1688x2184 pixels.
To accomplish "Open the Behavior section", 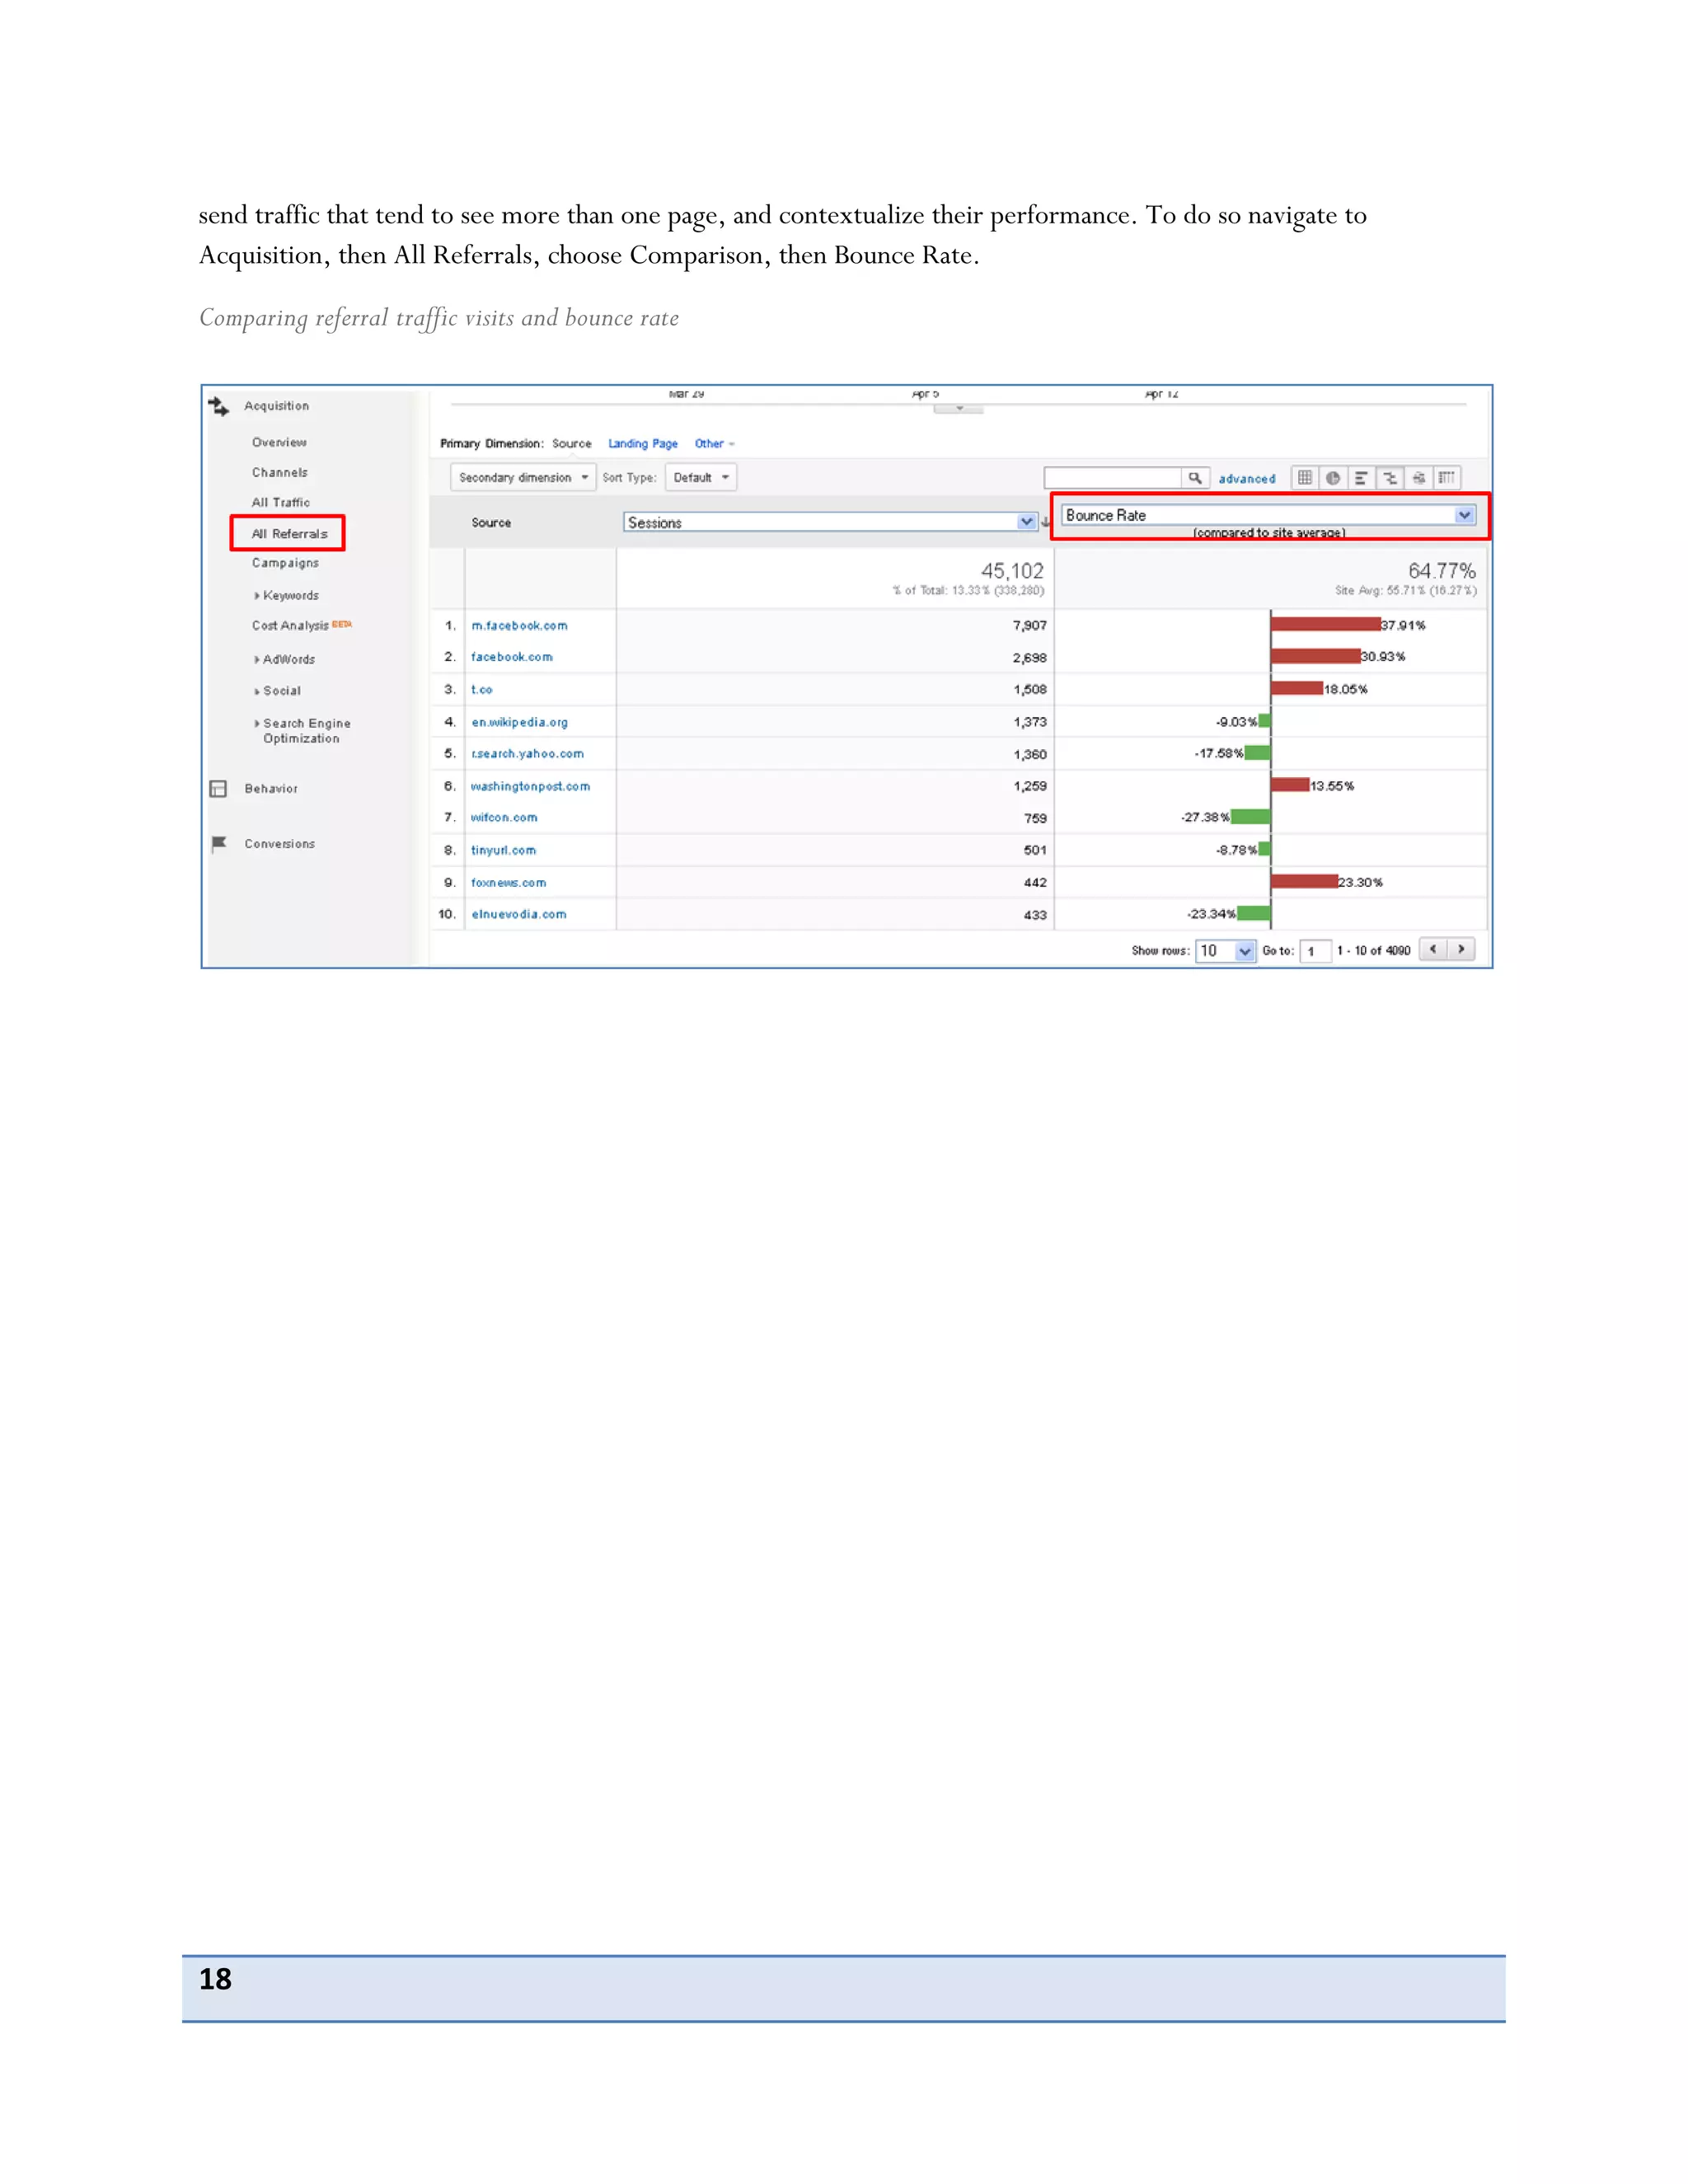I will click(x=271, y=789).
